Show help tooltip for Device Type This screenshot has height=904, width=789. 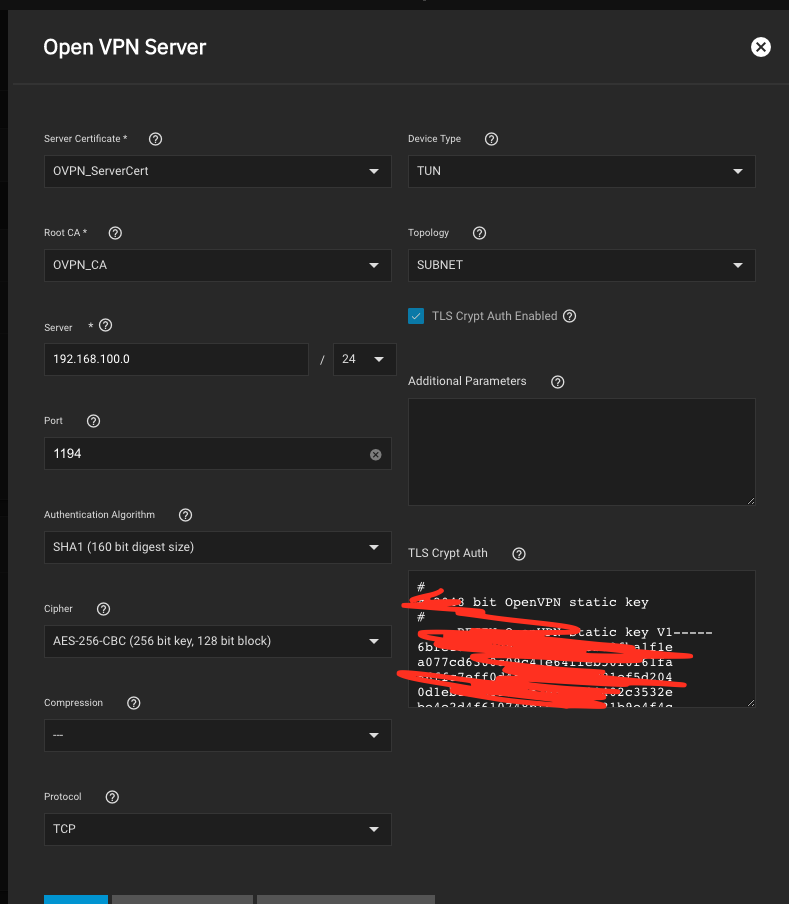[x=491, y=139]
